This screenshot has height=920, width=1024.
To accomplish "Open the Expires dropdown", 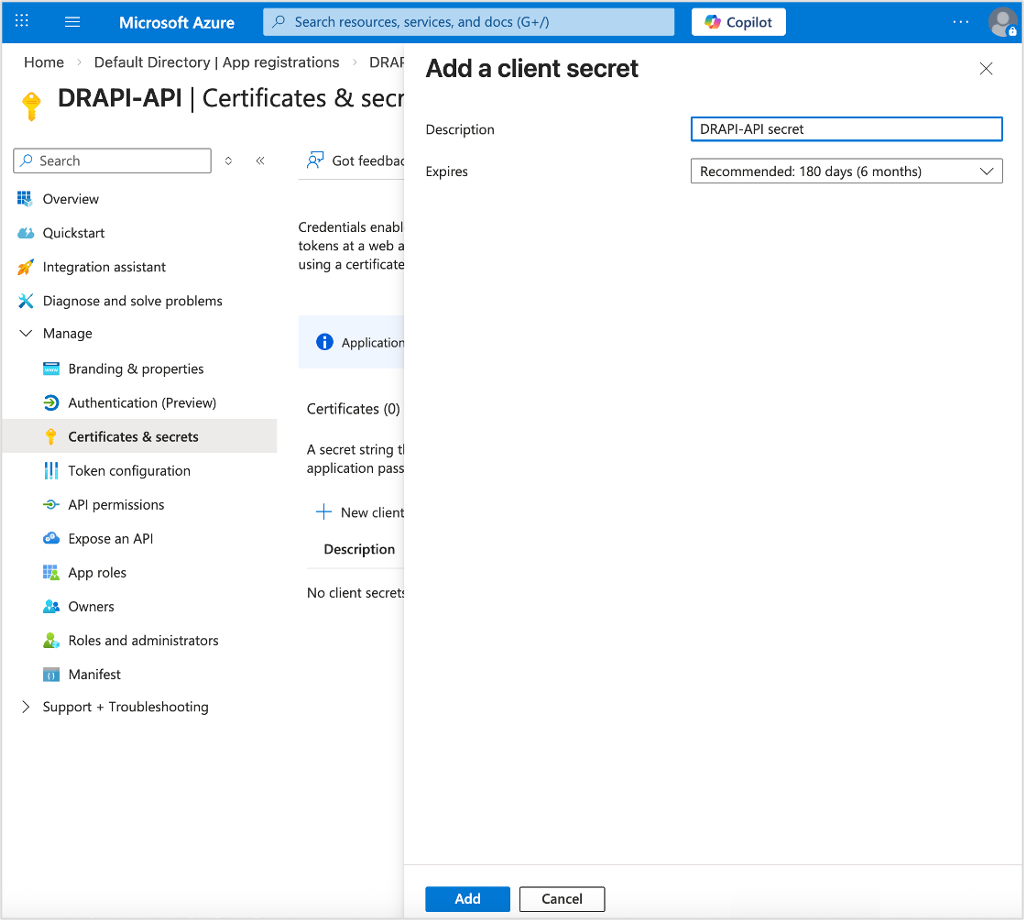I will [846, 170].
